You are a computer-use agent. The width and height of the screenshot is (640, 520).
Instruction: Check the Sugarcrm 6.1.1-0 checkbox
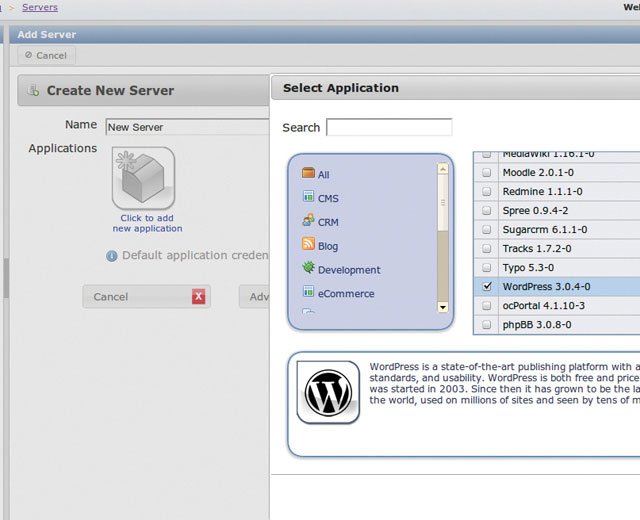(x=487, y=229)
